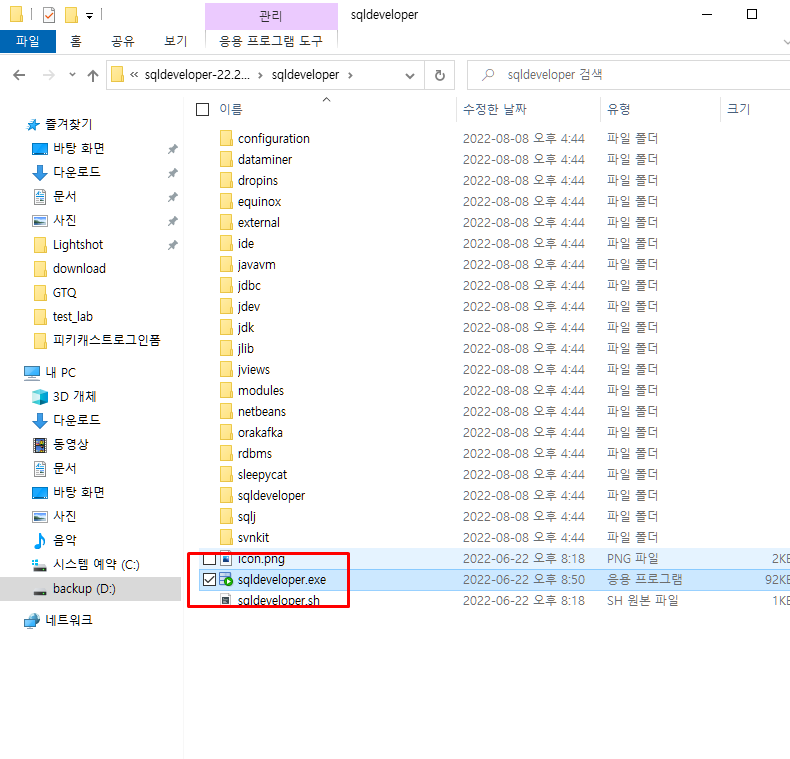Click the sqldeveloper 검색 search box
790x759 pixels.
628,75
